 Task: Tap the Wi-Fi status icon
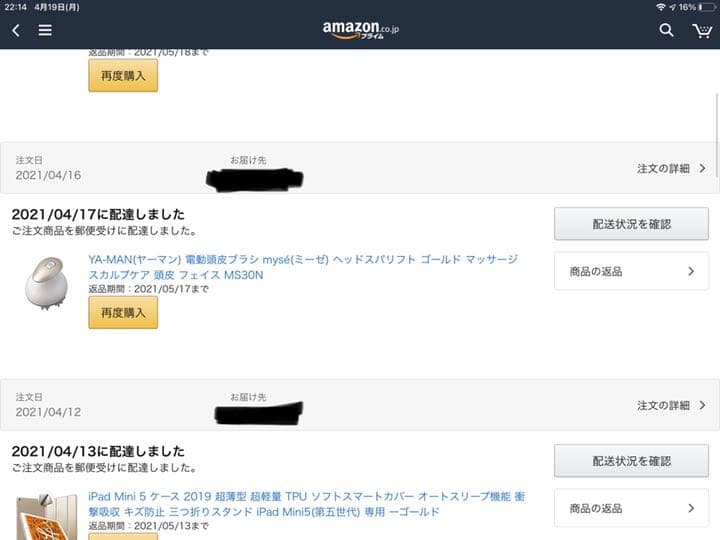tap(661, 7)
